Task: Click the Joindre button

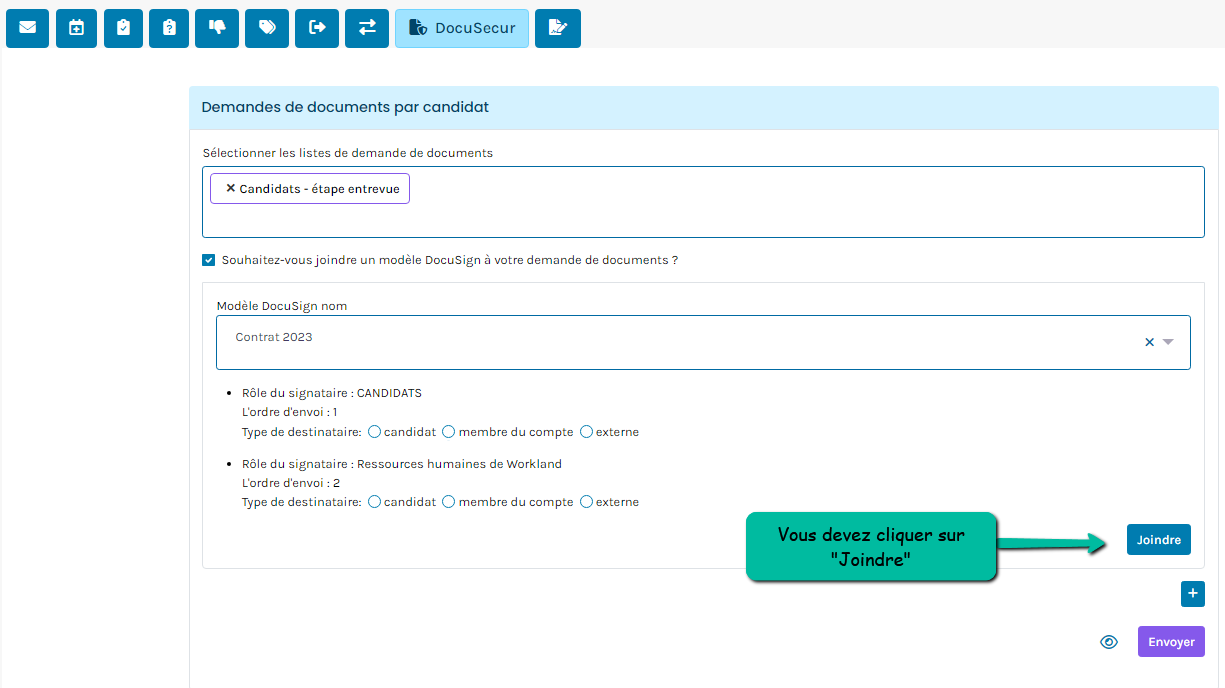Action: (1159, 540)
